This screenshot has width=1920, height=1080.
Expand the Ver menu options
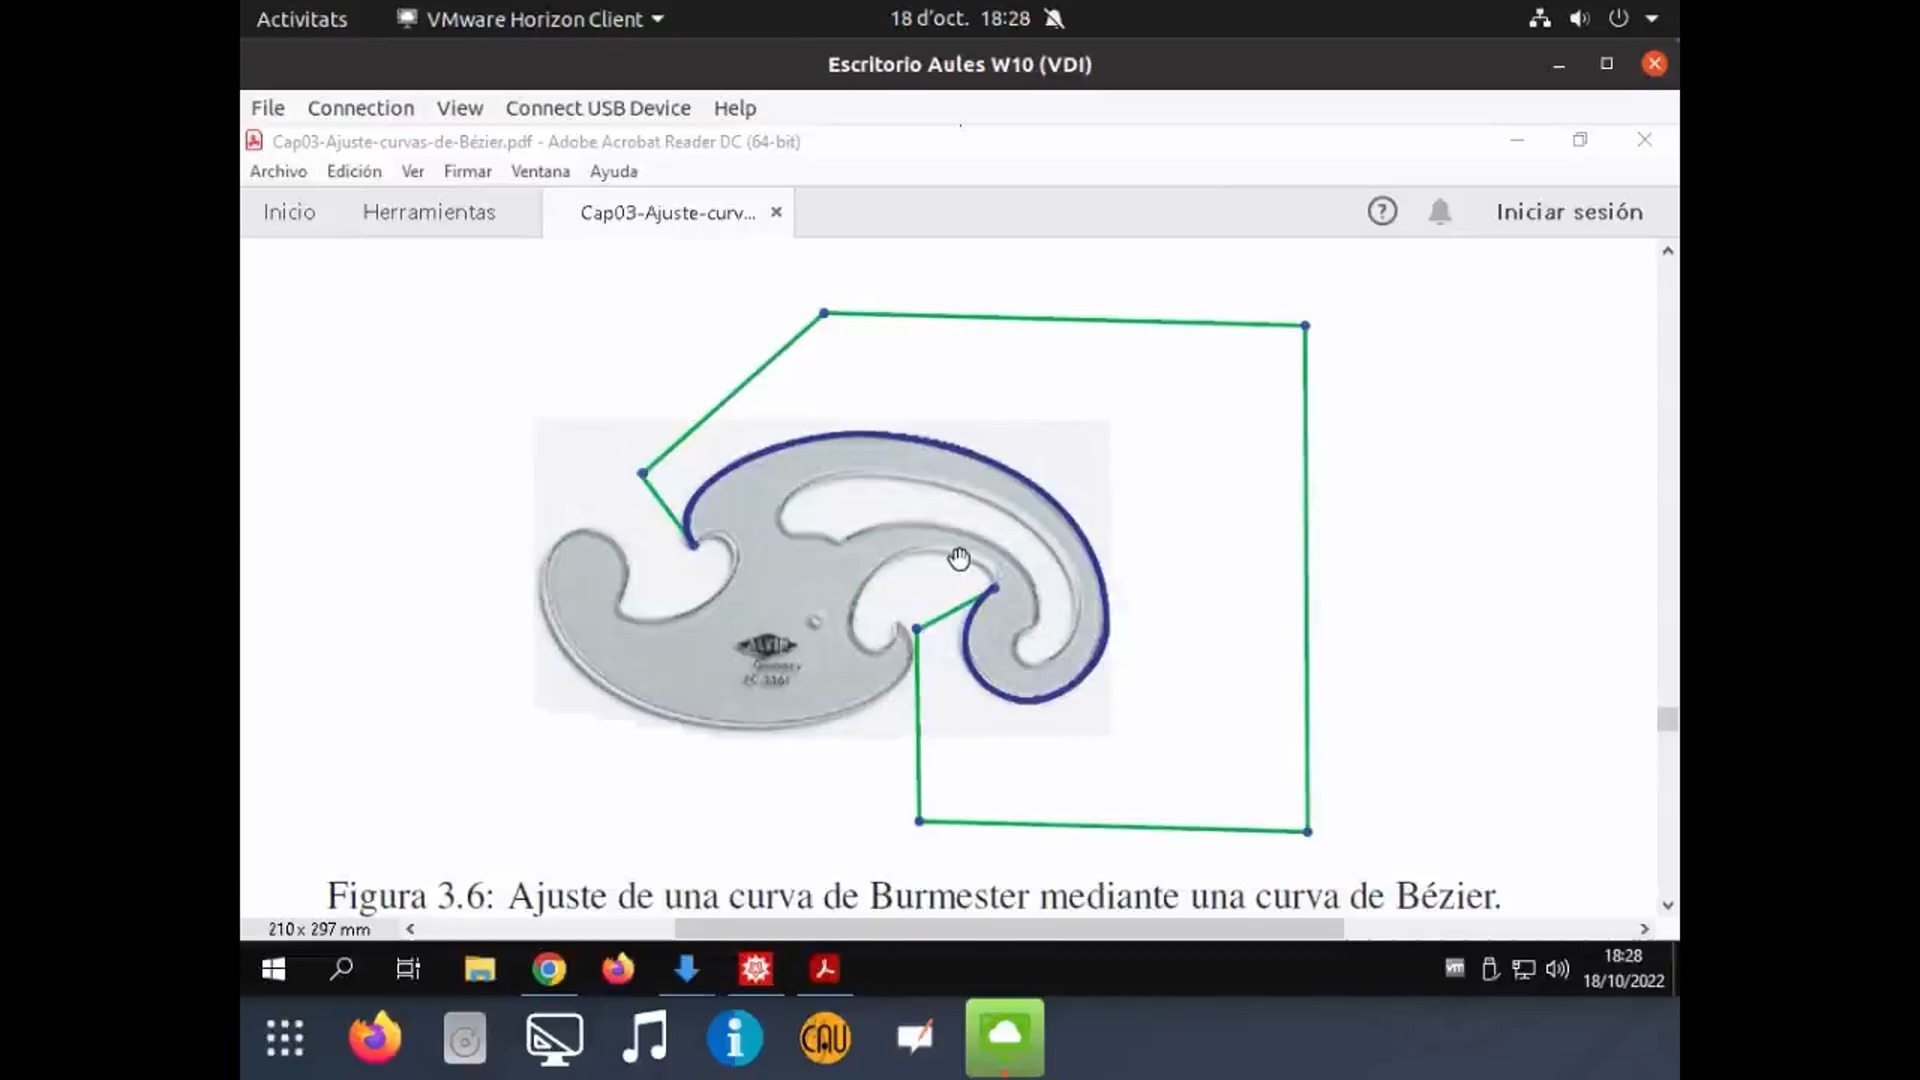[413, 170]
